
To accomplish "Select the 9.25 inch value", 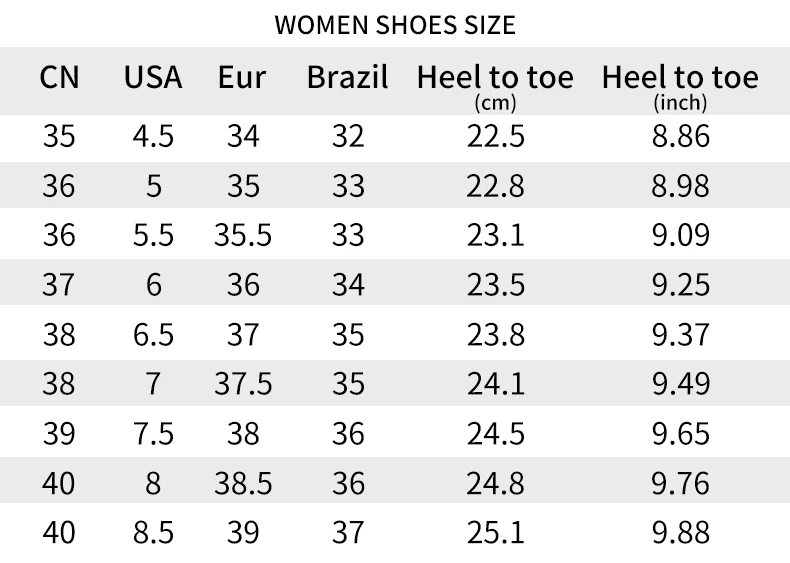I will (x=681, y=284).
